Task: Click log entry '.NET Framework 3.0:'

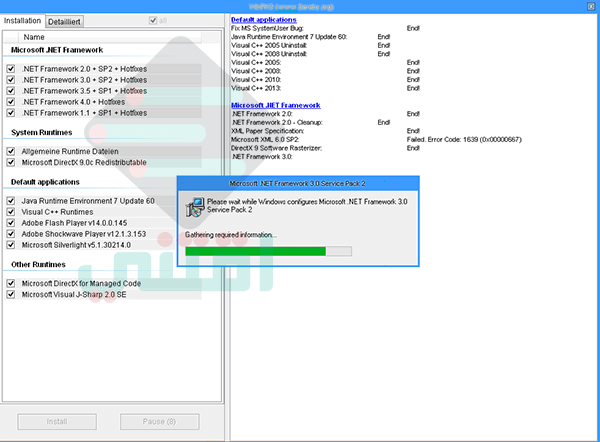Action: coord(262,157)
